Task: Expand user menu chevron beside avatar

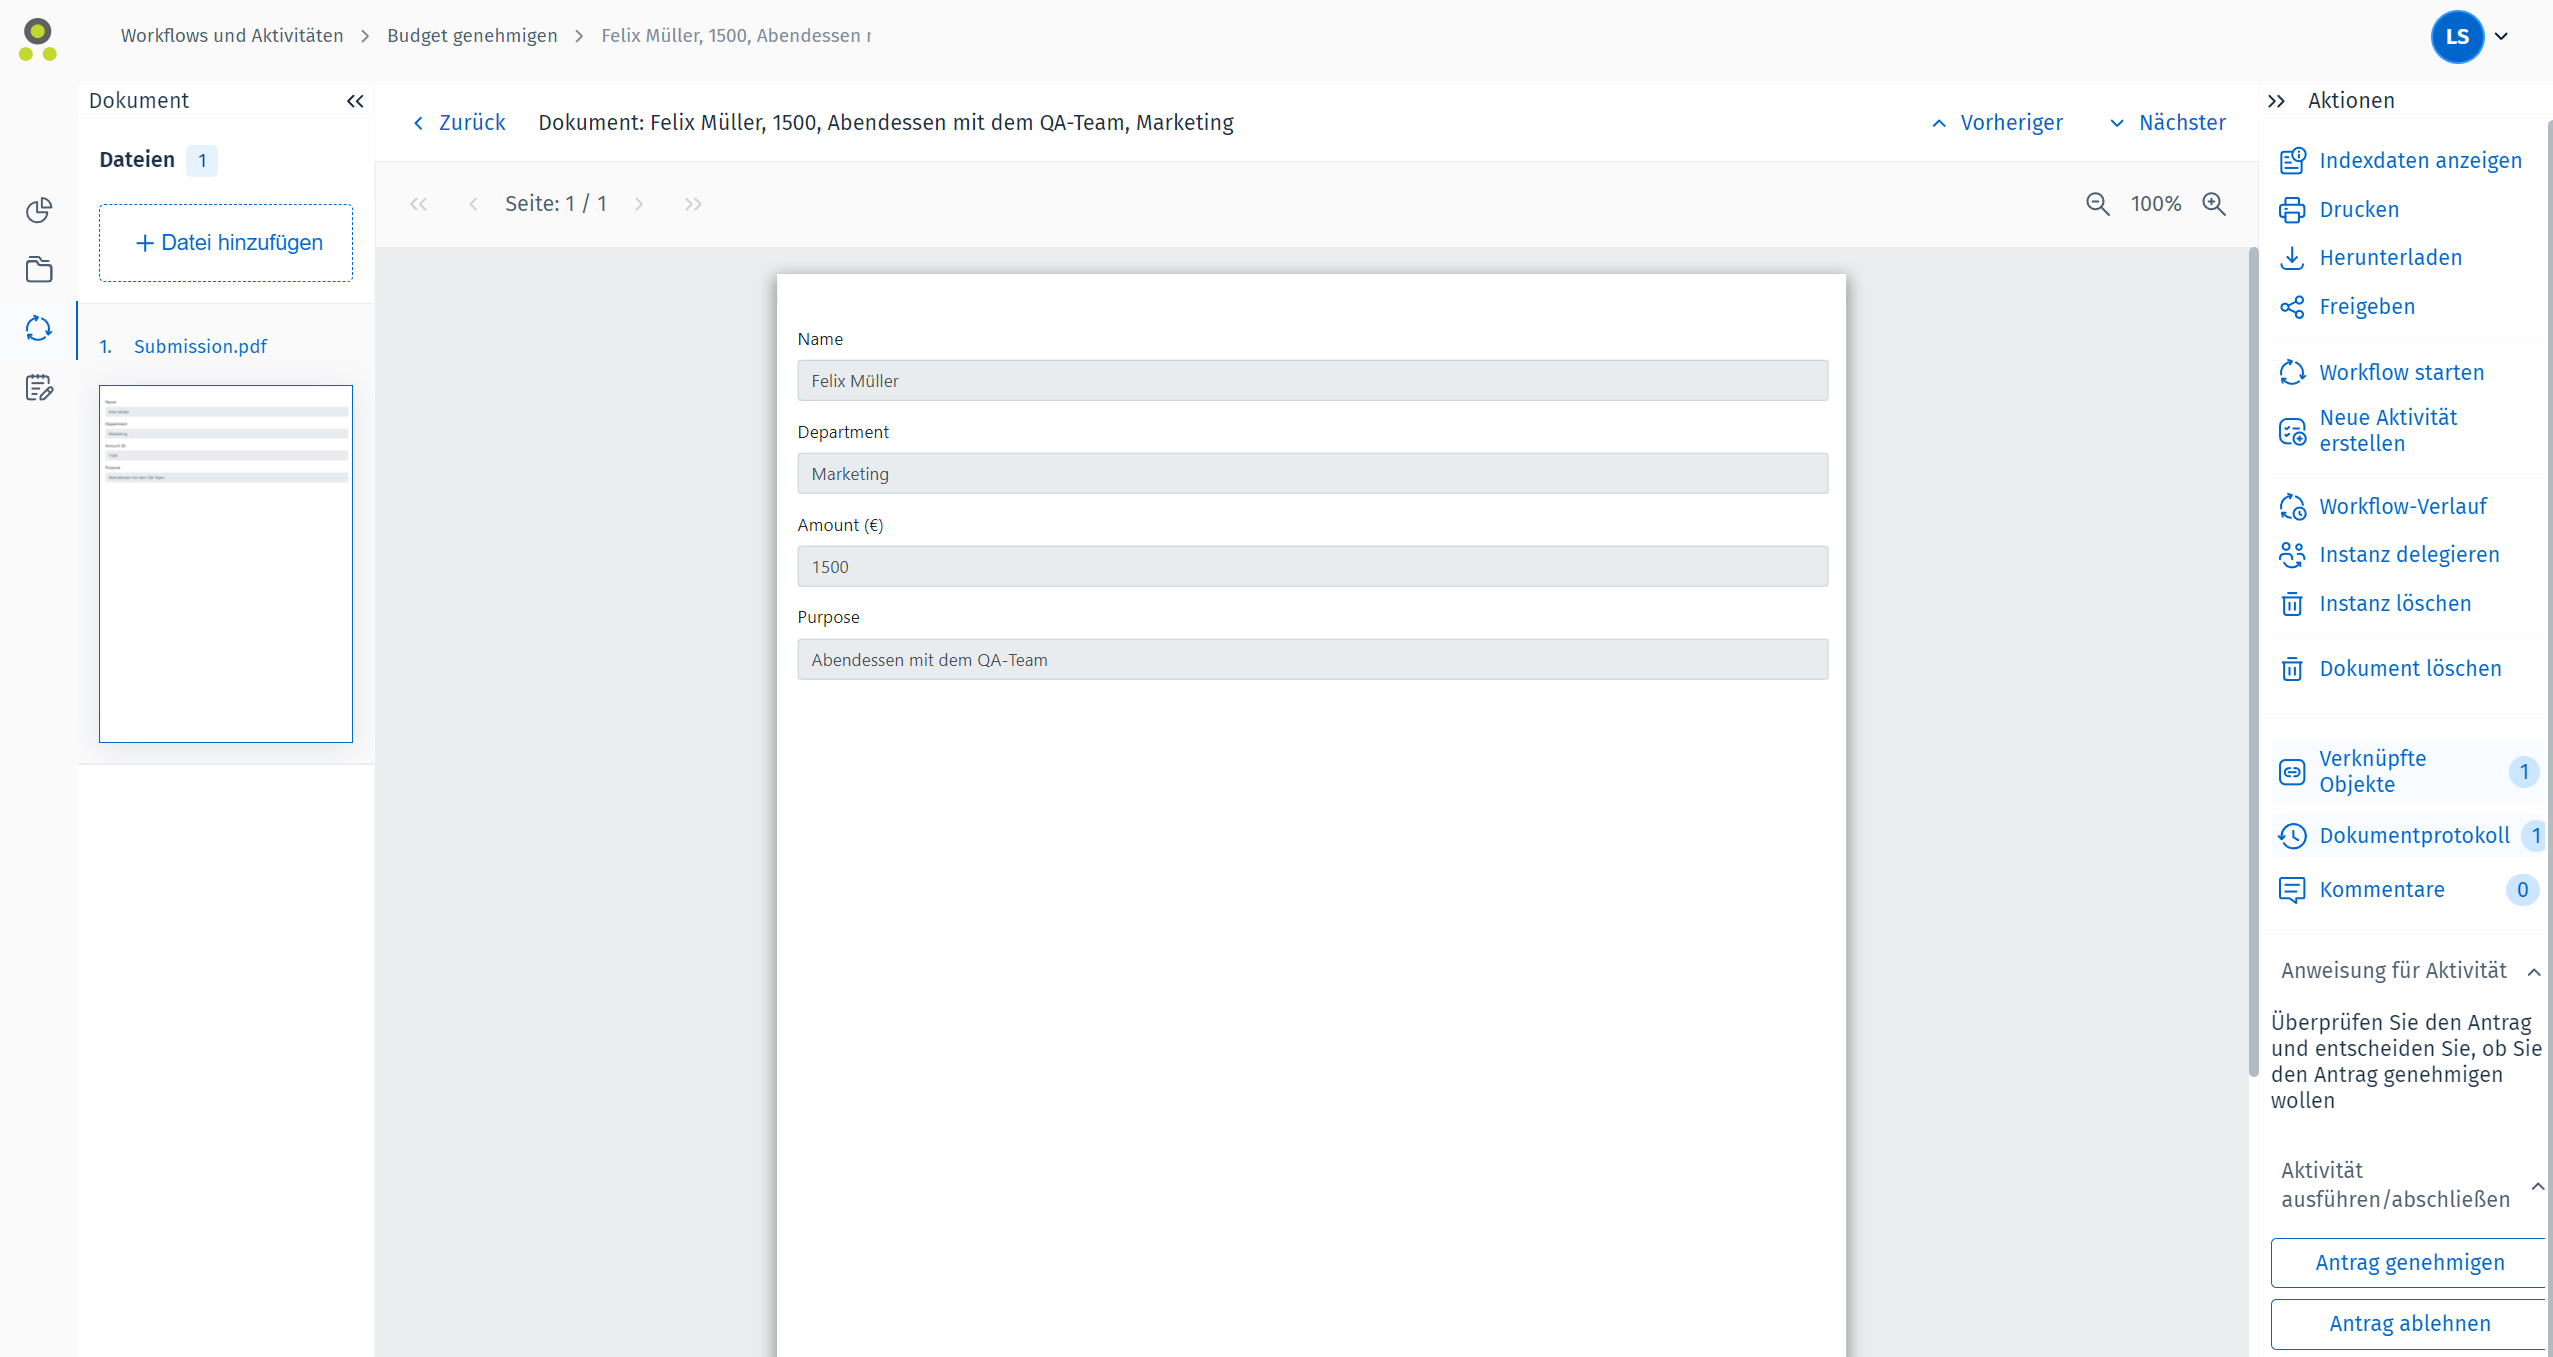Action: (x=2502, y=36)
